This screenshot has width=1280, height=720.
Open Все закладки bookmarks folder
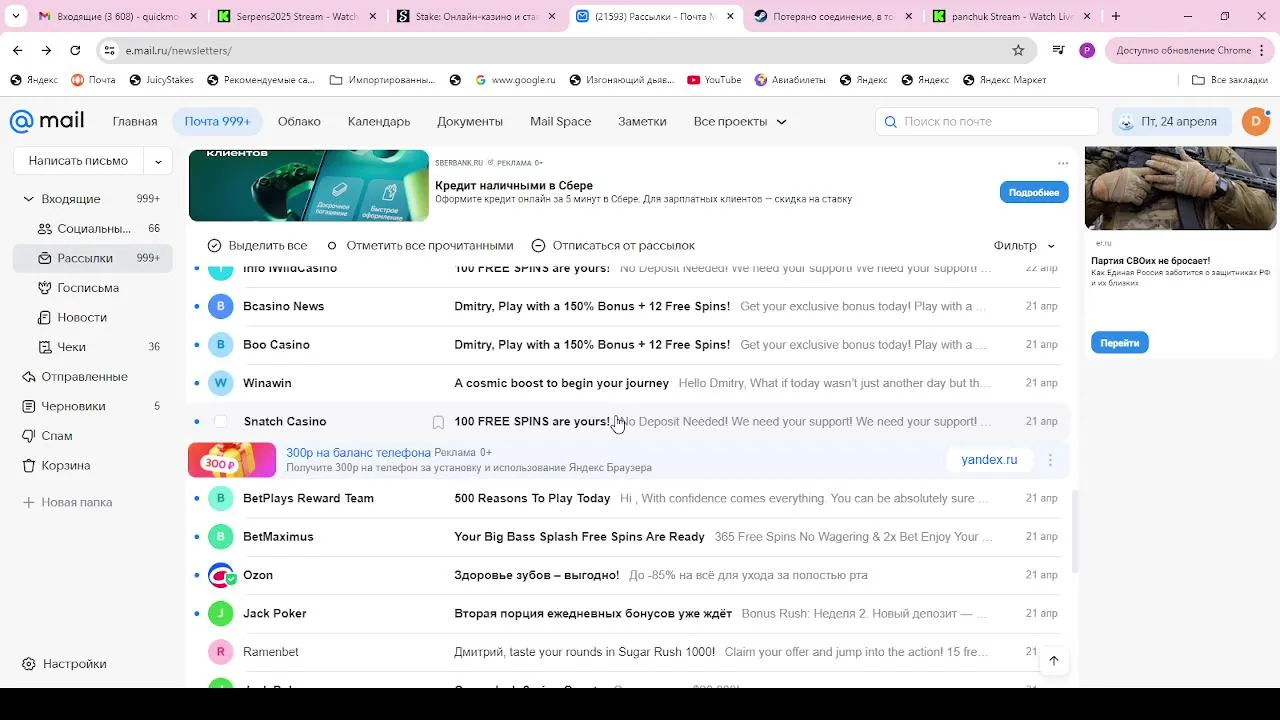coord(1230,80)
